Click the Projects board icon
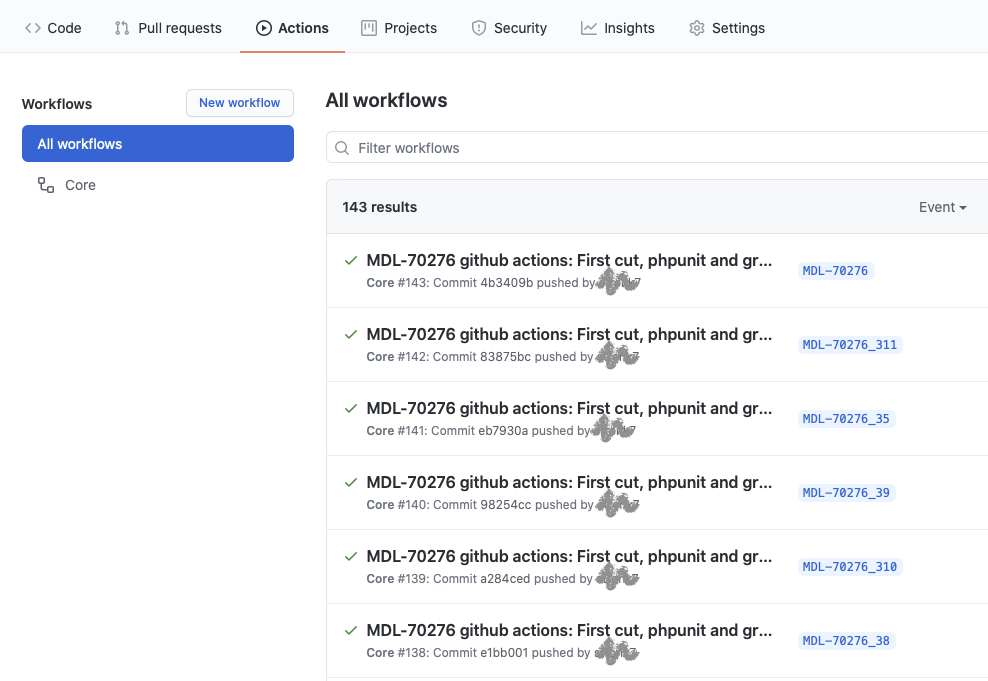This screenshot has height=681, width=988. pos(368,28)
